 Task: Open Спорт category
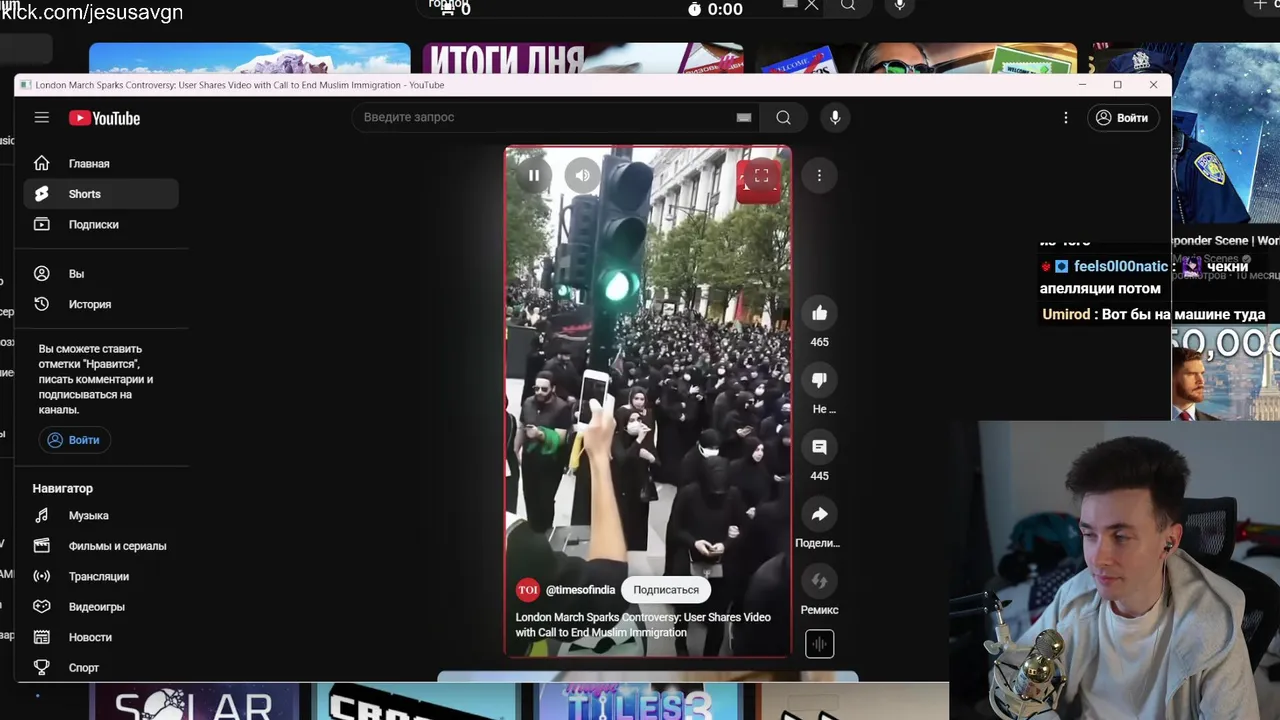101,668
